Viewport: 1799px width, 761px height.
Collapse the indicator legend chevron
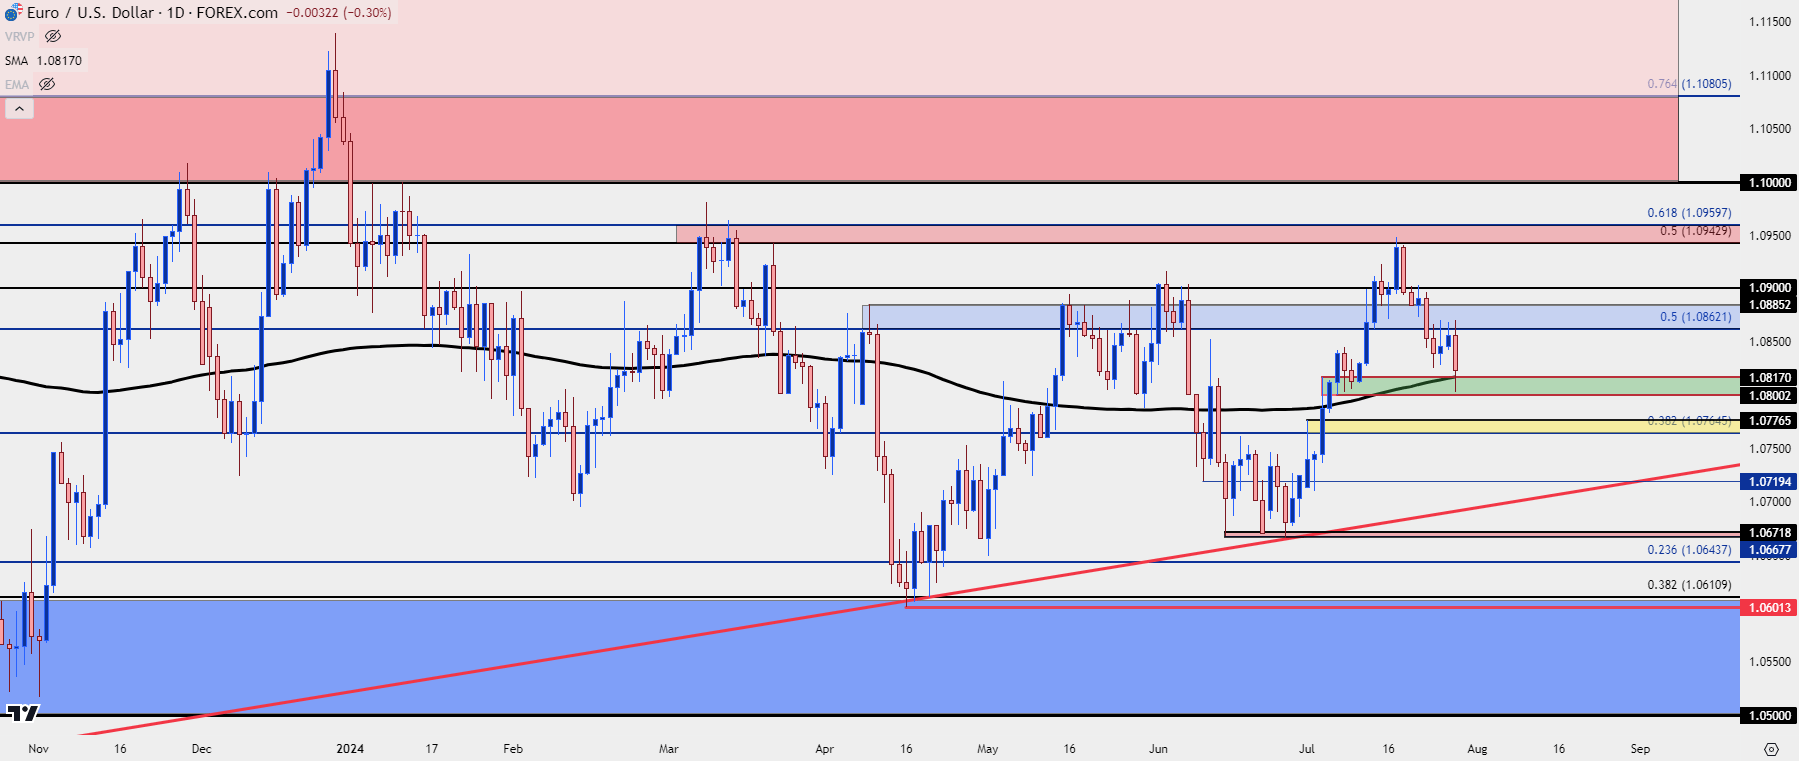tap(19, 108)
